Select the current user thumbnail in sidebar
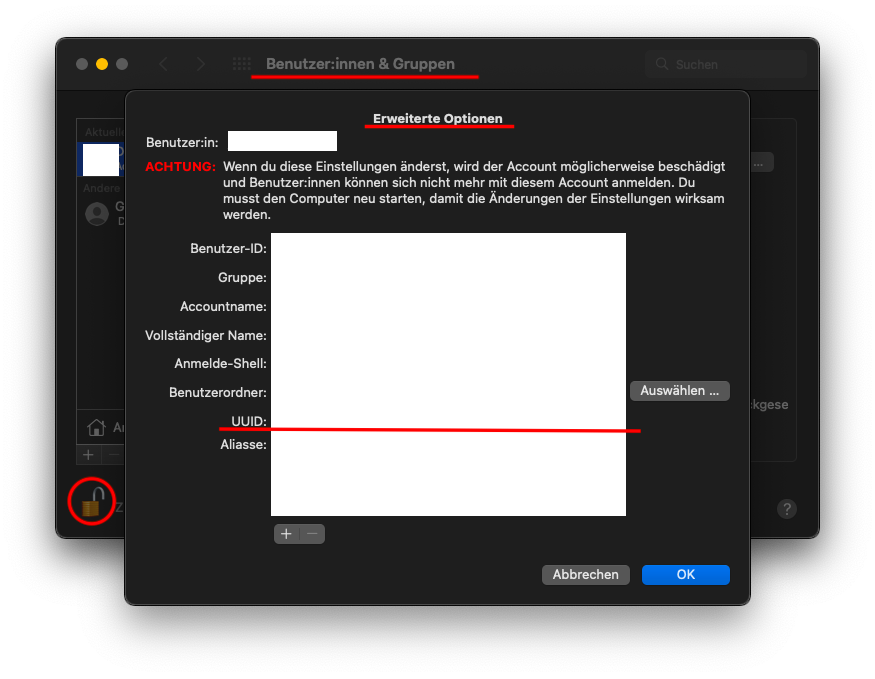Image resolution: width=875 pixels, height=679 pixels. pos(100,160)
